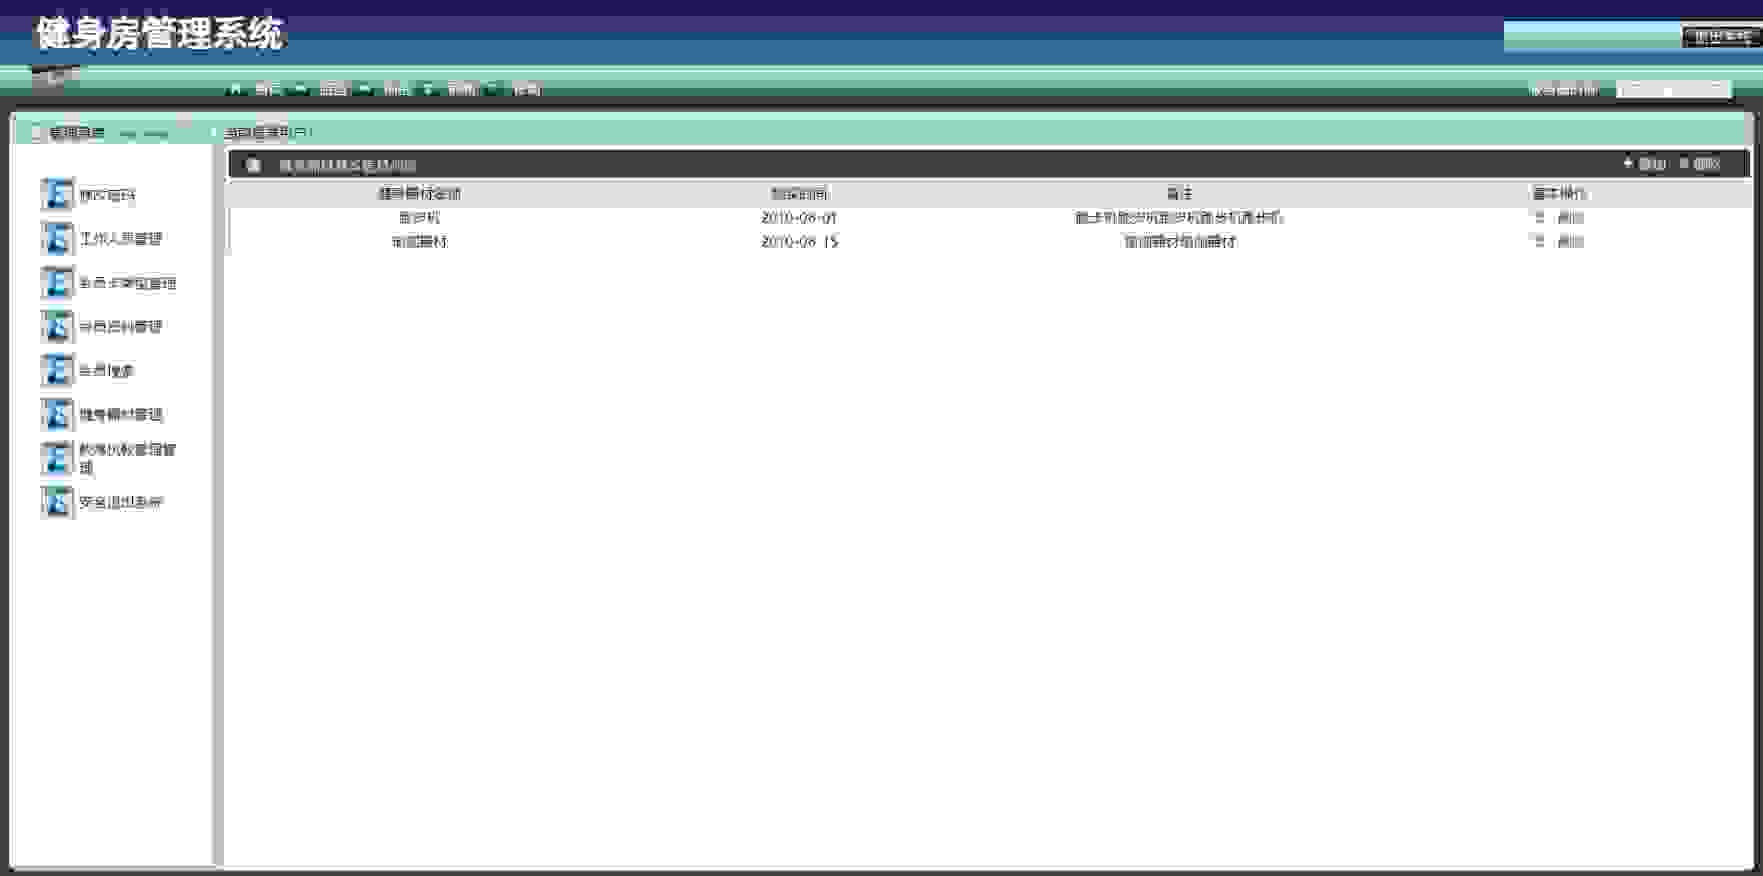Click the 删除 link in the 2010-08-01 row

click(x=1570, y=217)
